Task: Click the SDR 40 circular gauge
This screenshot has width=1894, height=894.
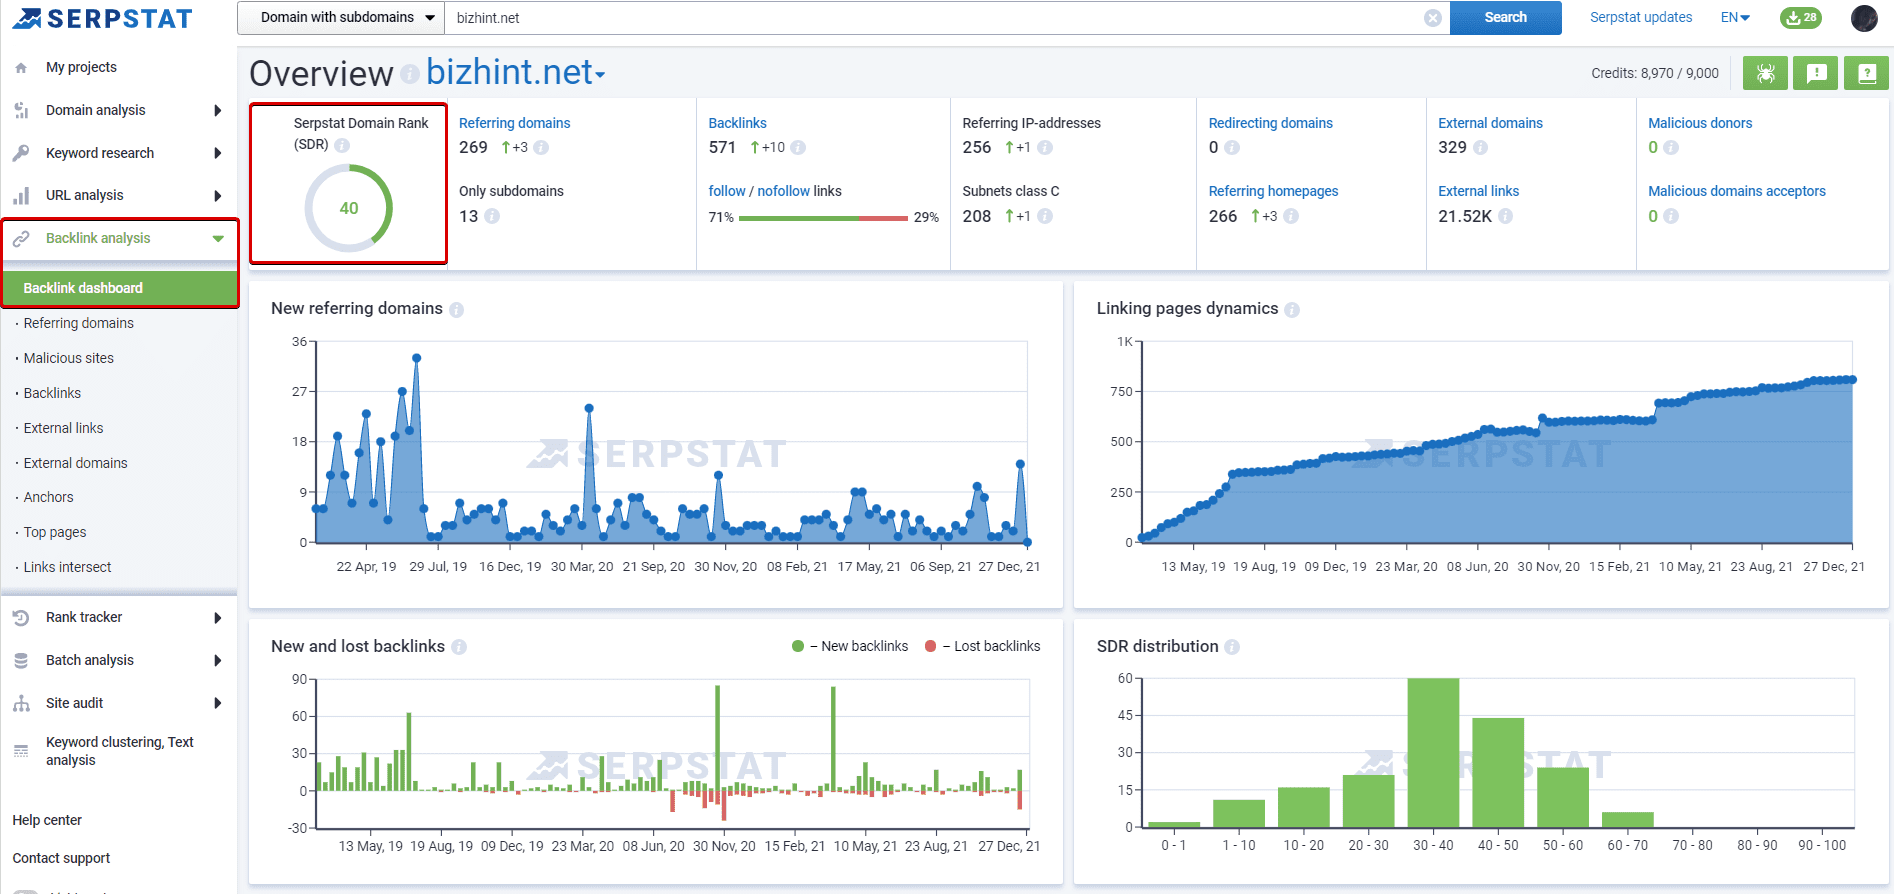Action: pos(348,208)
